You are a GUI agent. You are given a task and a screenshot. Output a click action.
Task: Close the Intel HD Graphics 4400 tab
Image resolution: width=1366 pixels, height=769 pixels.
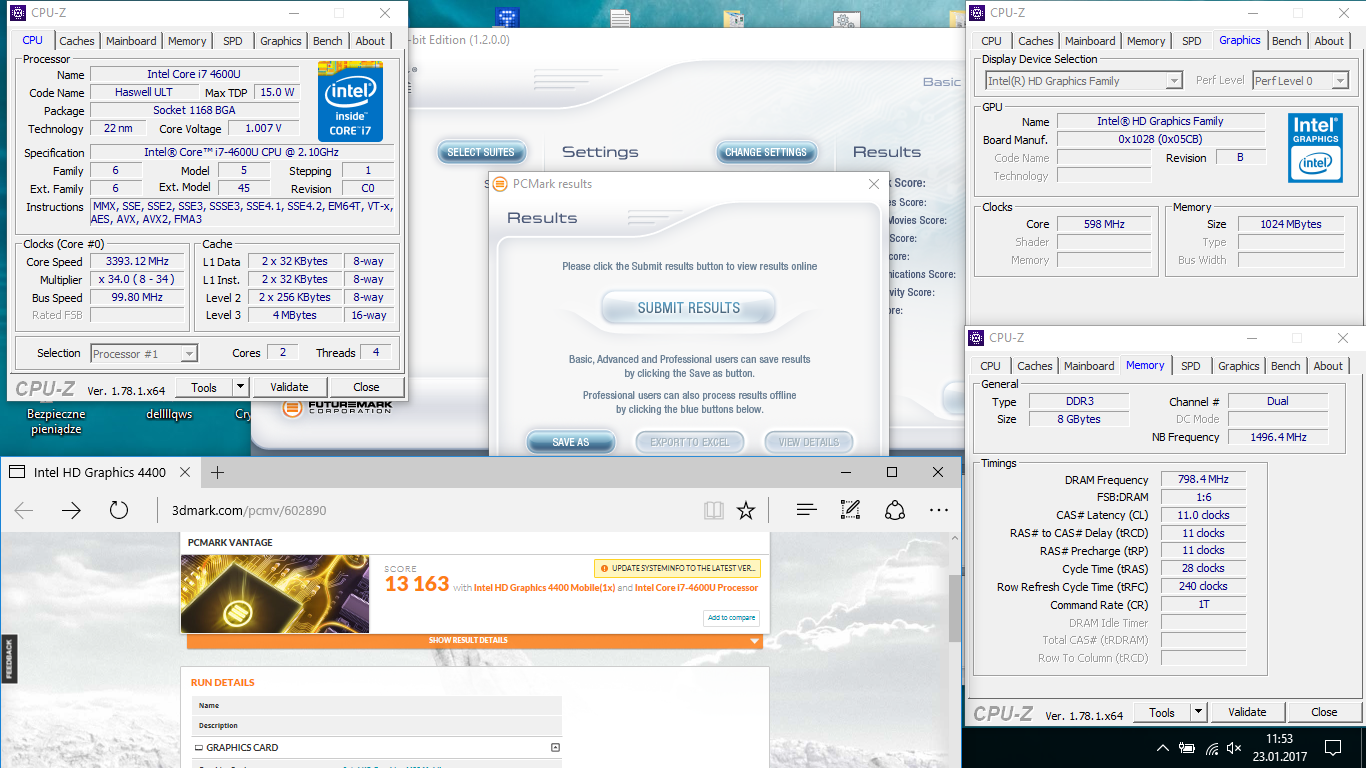[186, 472]
